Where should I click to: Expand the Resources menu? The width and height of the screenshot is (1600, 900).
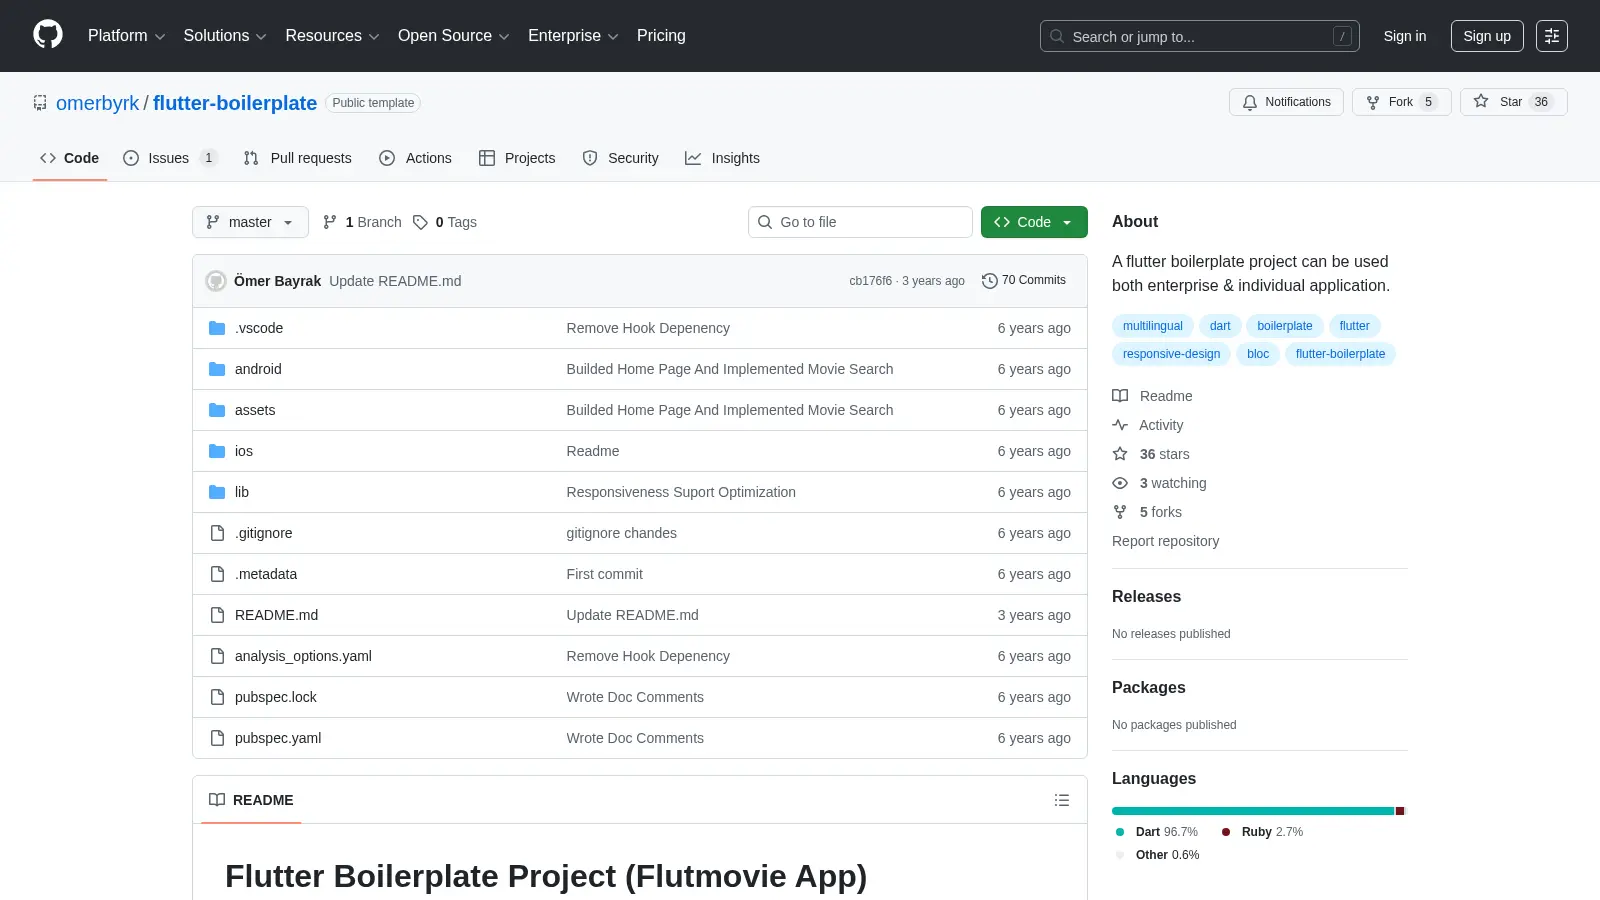point(332,36)
